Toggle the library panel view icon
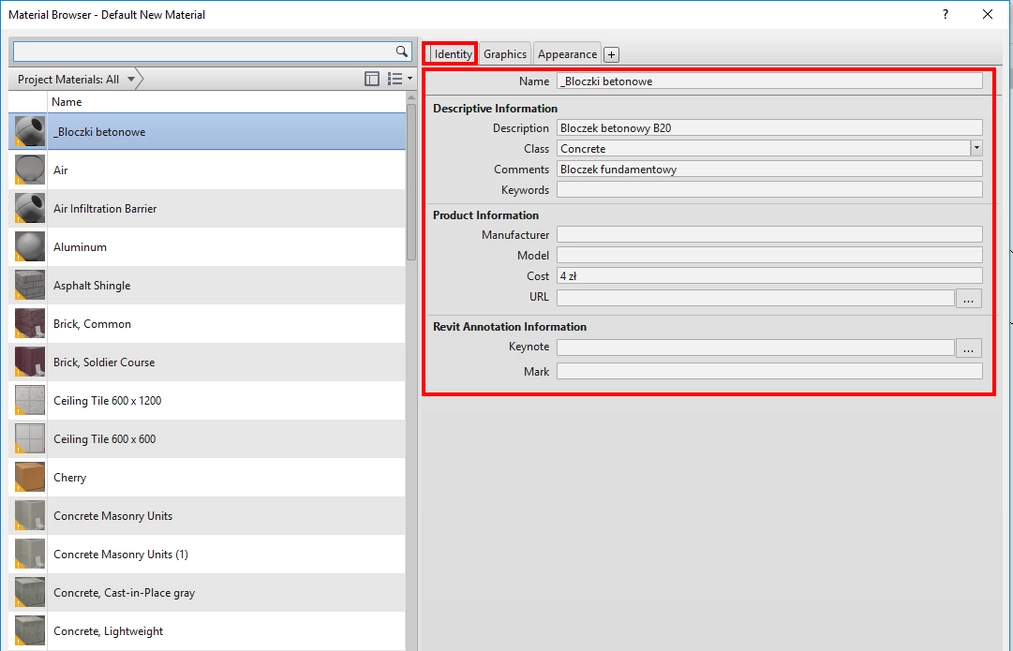1013x651 pixels. point(371,78)
